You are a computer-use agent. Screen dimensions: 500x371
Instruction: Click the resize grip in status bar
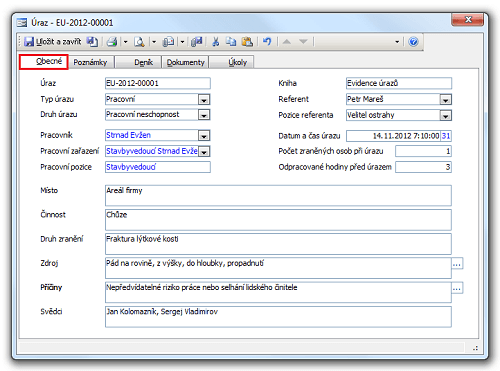pos(475,348)
